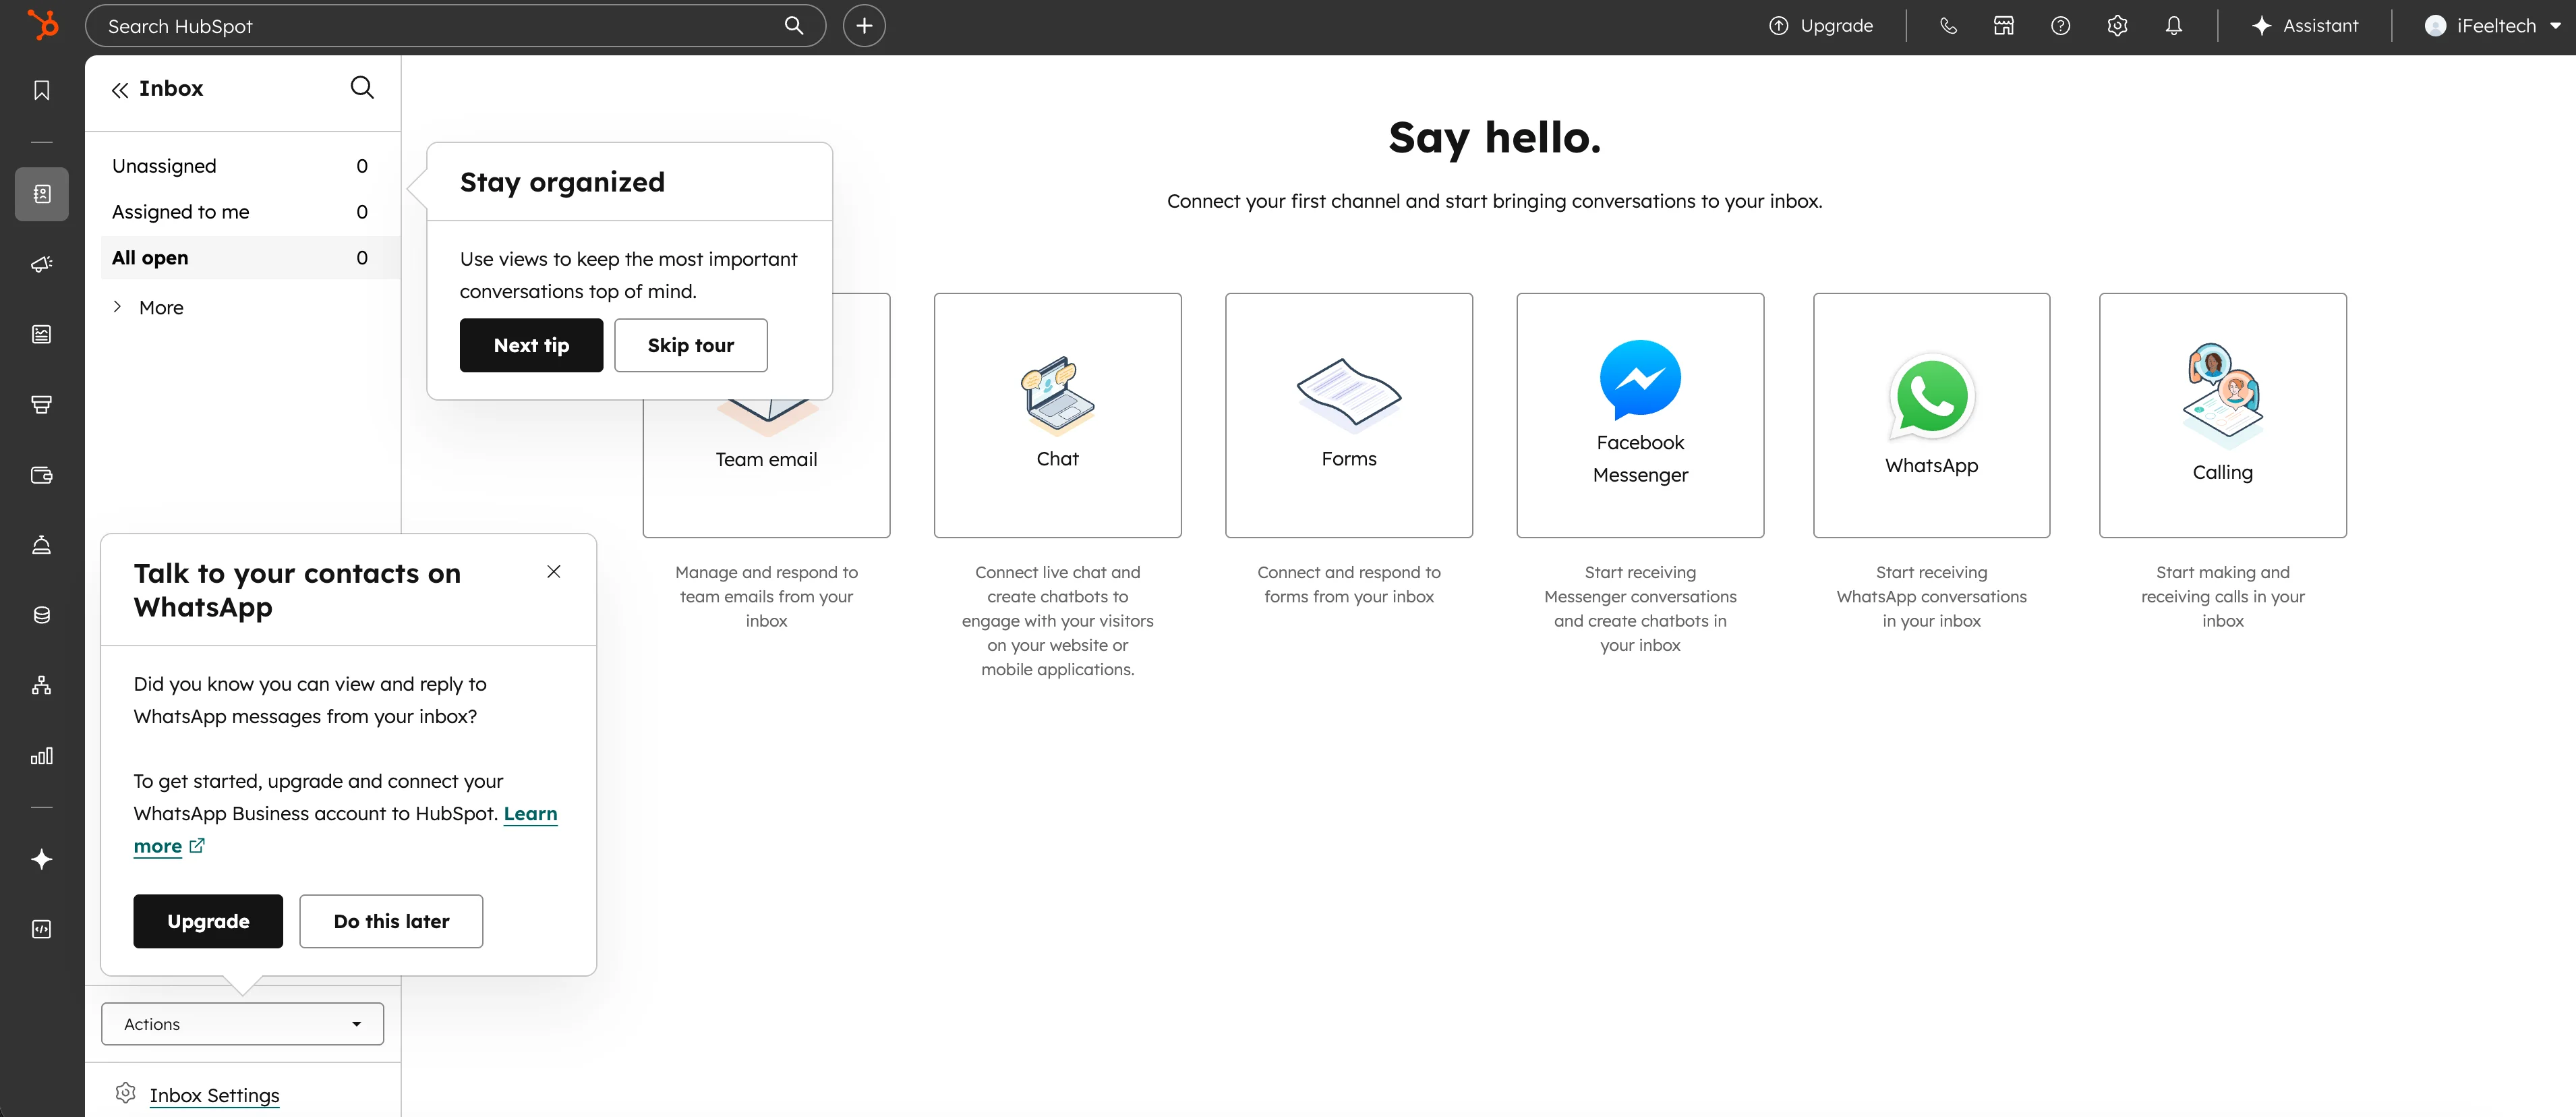Open the notifications bell
Screen dimensions: 2576x1117
[x=2173, y=26]
